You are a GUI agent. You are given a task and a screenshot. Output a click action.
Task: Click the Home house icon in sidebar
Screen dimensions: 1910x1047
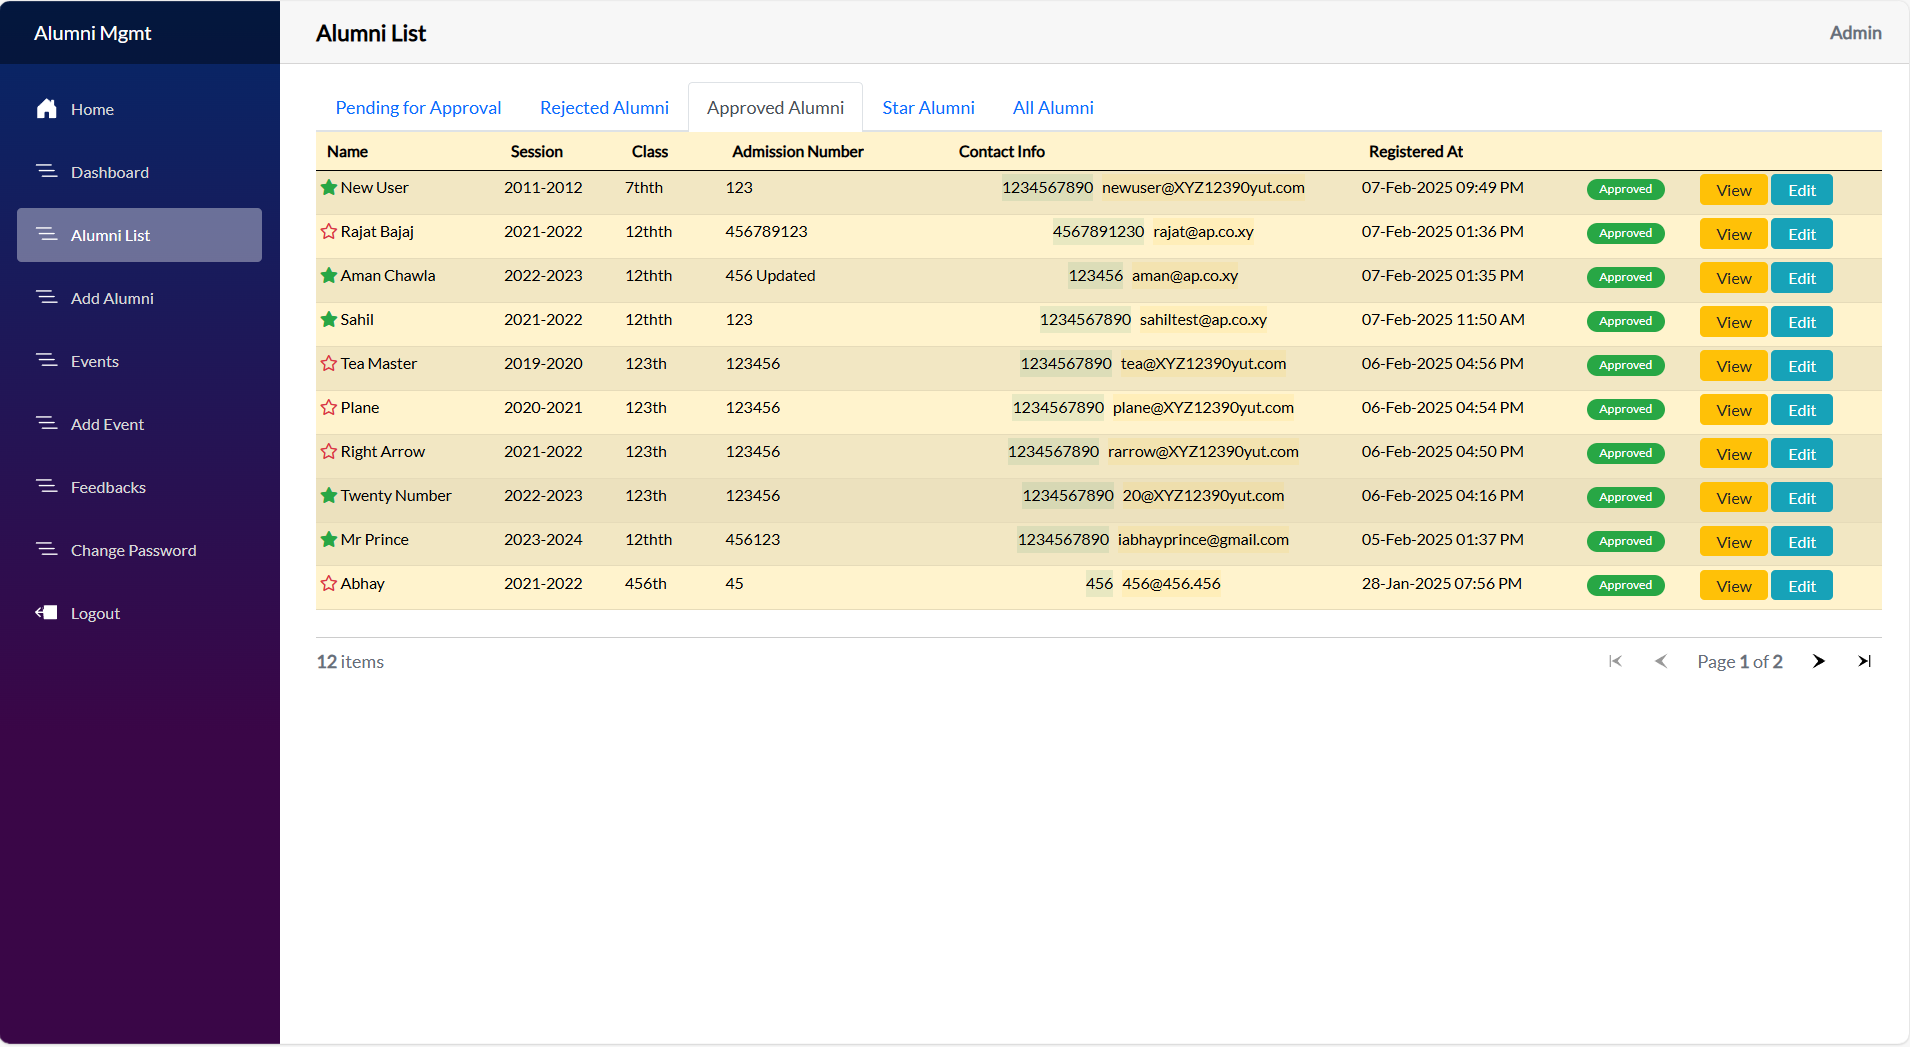coord(47,109)
